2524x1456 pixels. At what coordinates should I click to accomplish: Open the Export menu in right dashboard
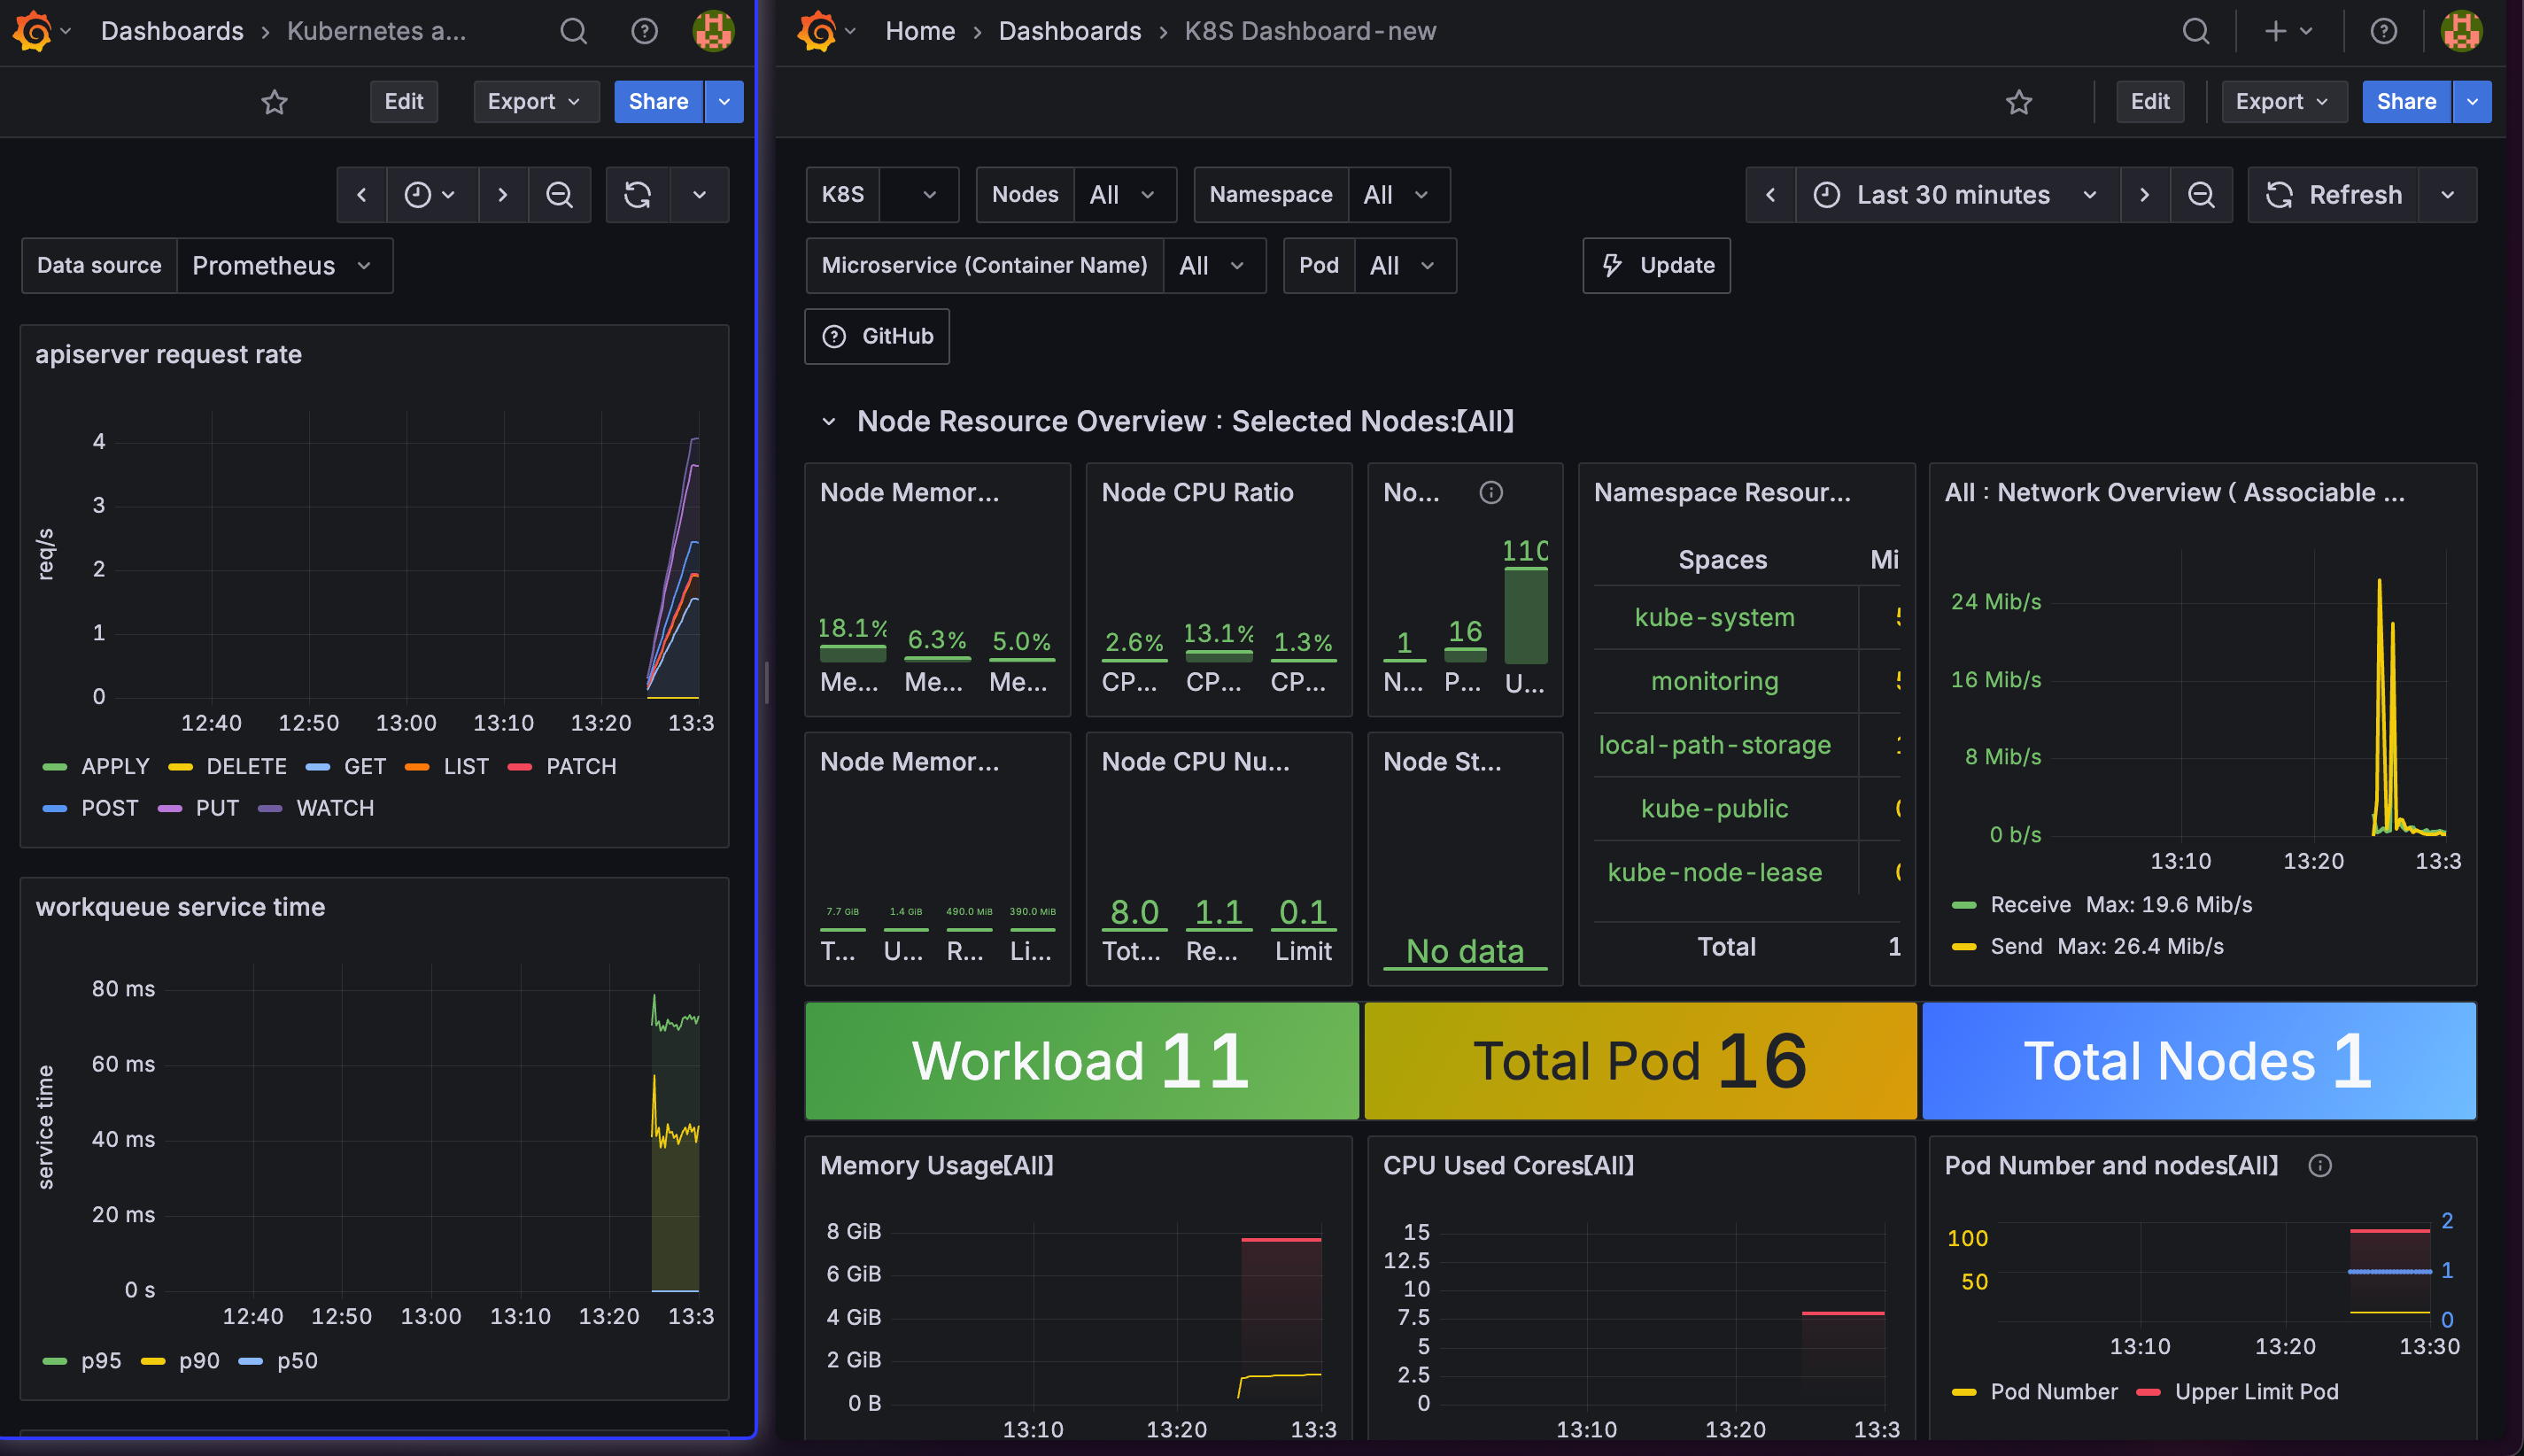tap(2282, 102)
